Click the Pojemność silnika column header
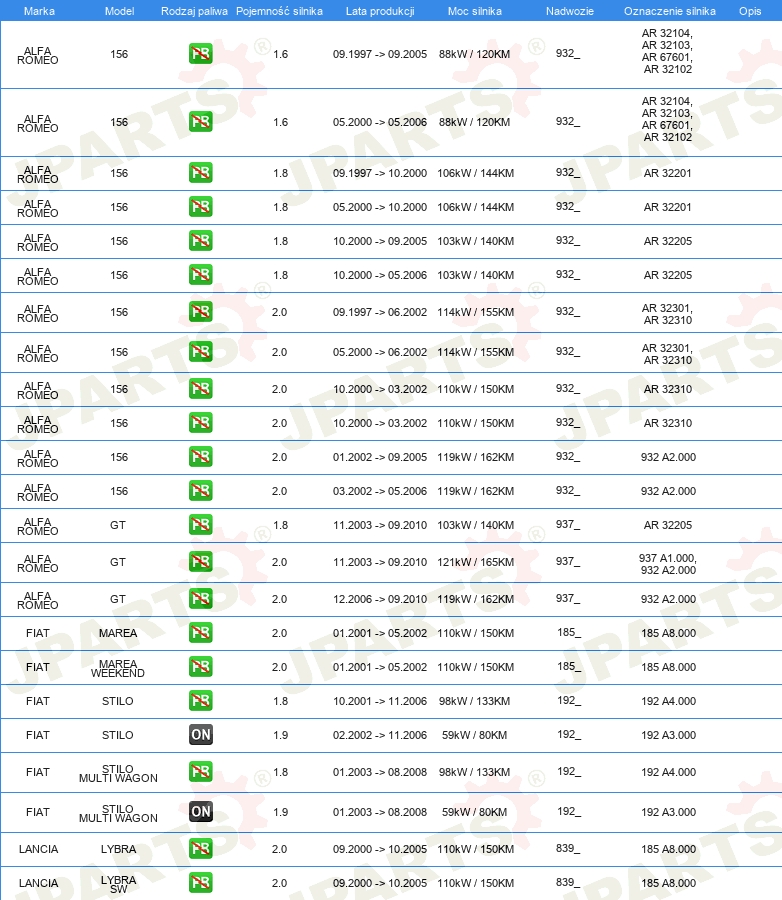782x900 pixels. click(279, 11)
